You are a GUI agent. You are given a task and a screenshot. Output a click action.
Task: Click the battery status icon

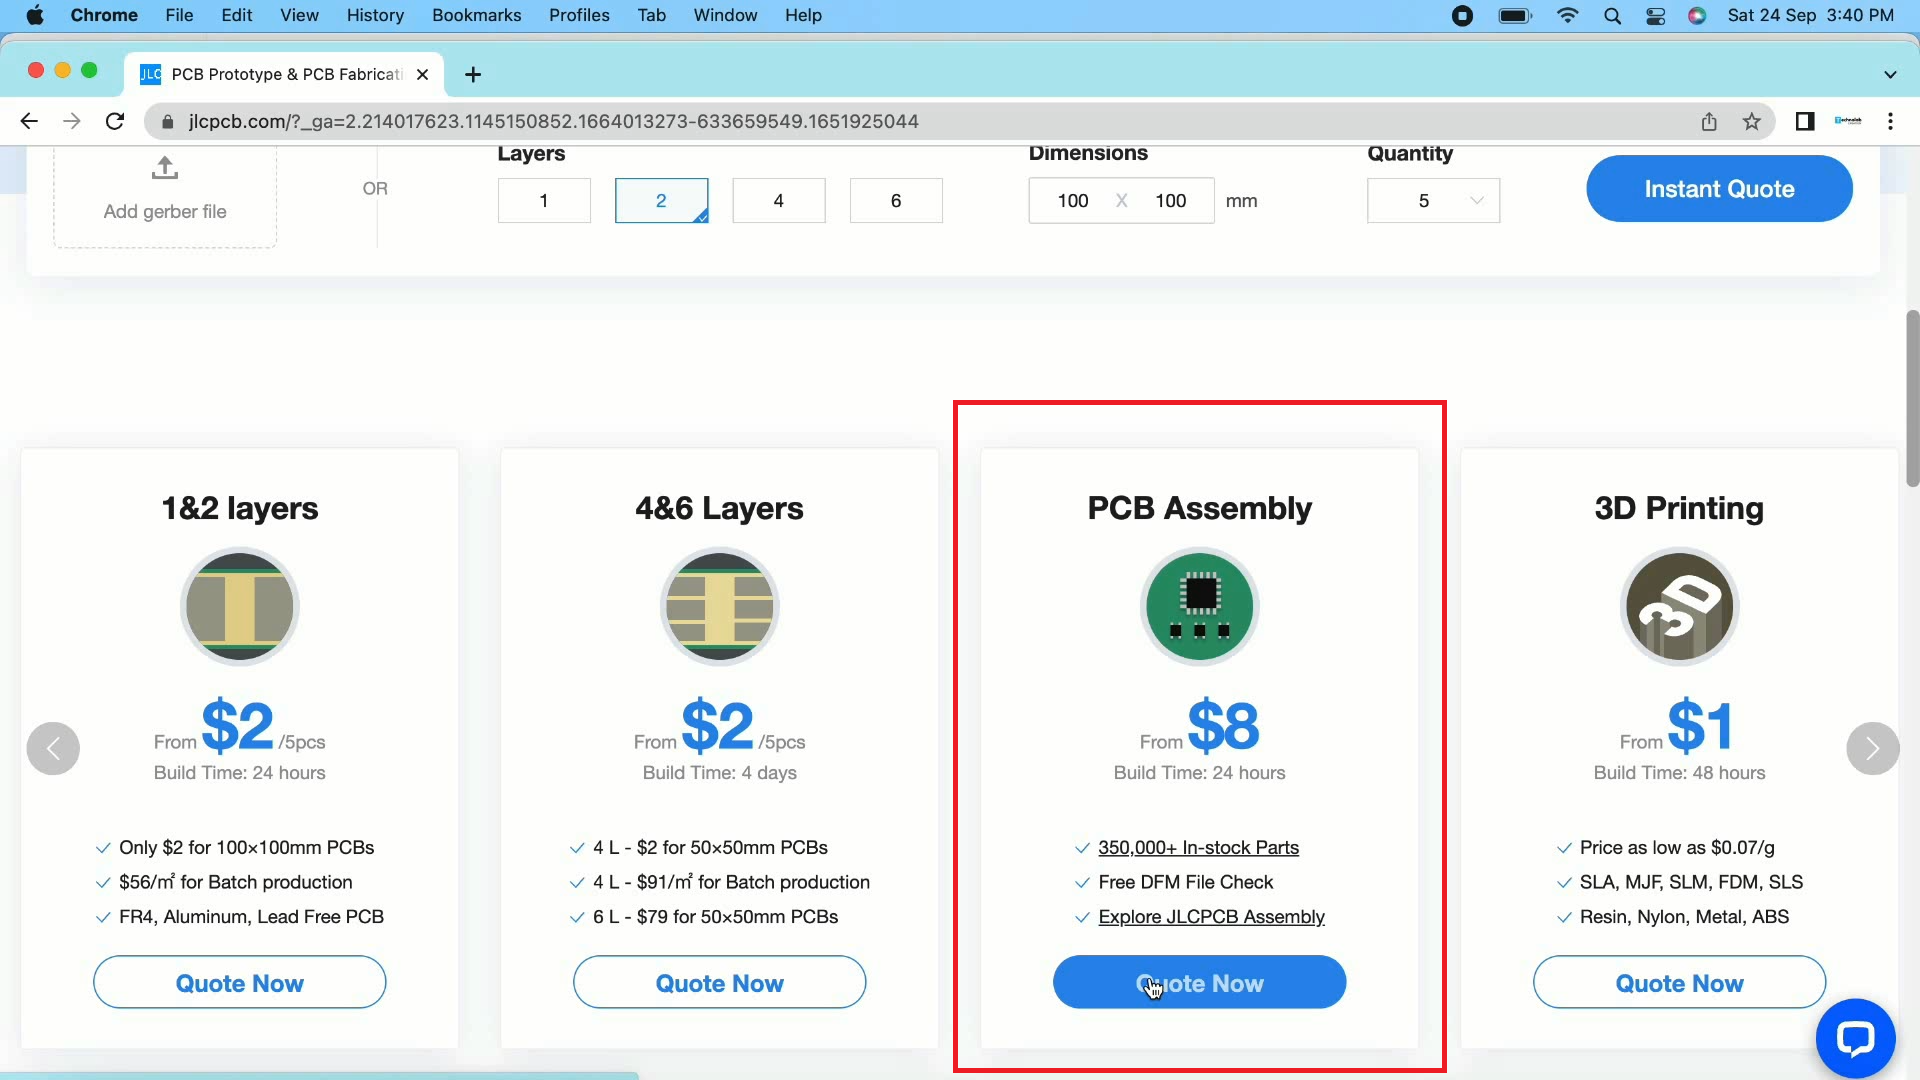pyautogui.click(x=1515, y=15)
